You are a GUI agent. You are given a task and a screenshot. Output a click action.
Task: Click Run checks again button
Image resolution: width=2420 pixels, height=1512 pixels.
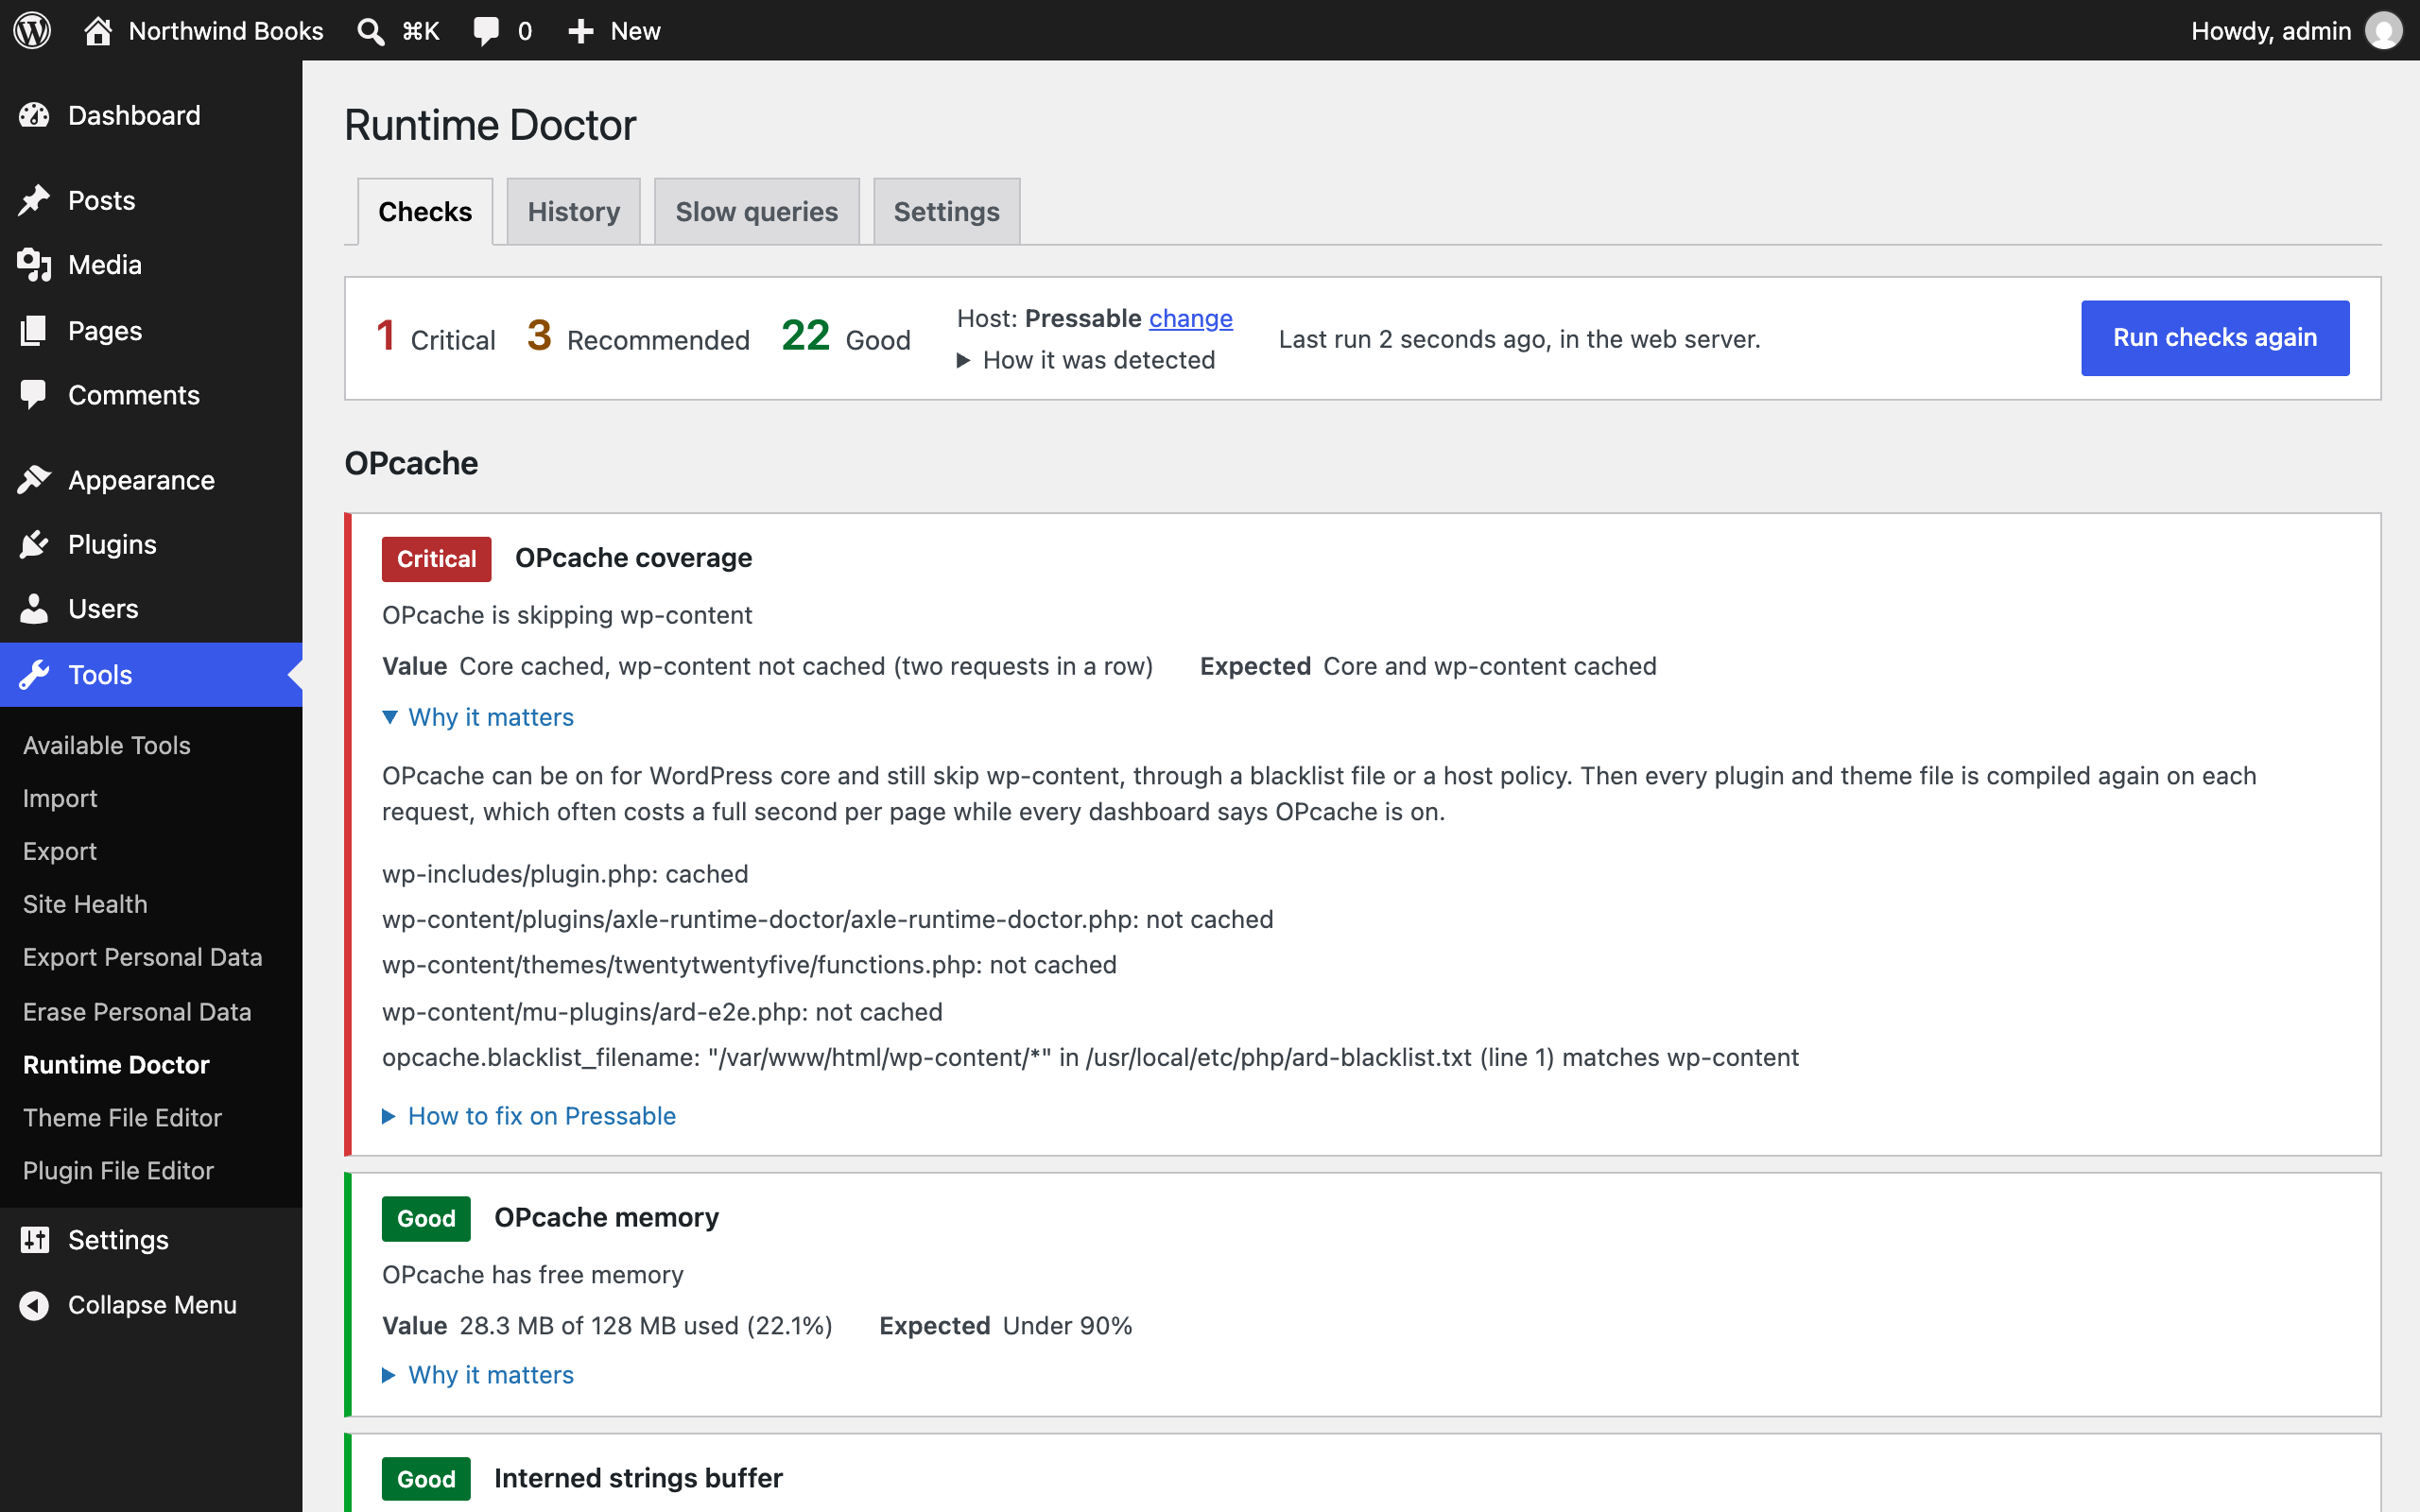[2215, 338]
